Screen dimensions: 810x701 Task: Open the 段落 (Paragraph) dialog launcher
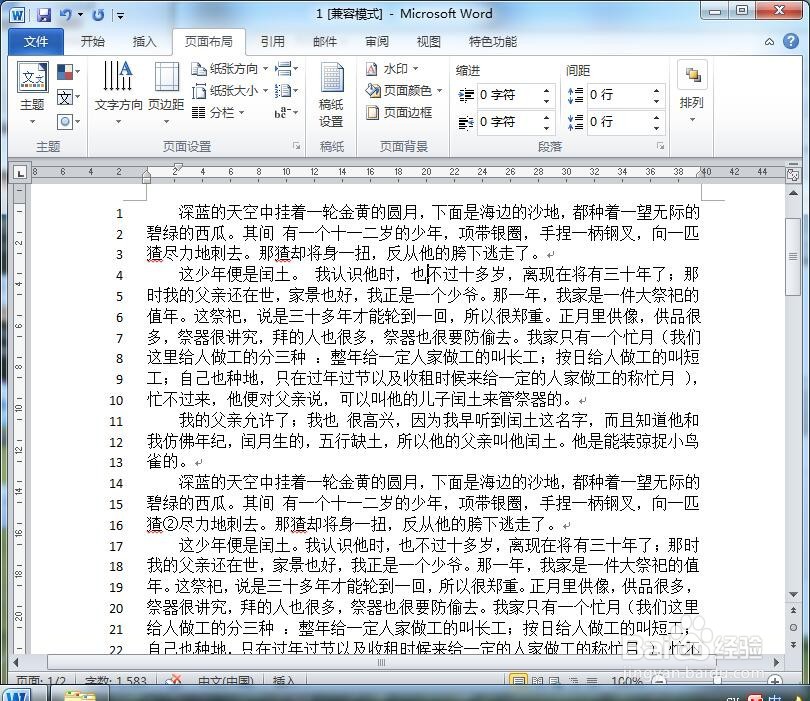click(659, 147)
